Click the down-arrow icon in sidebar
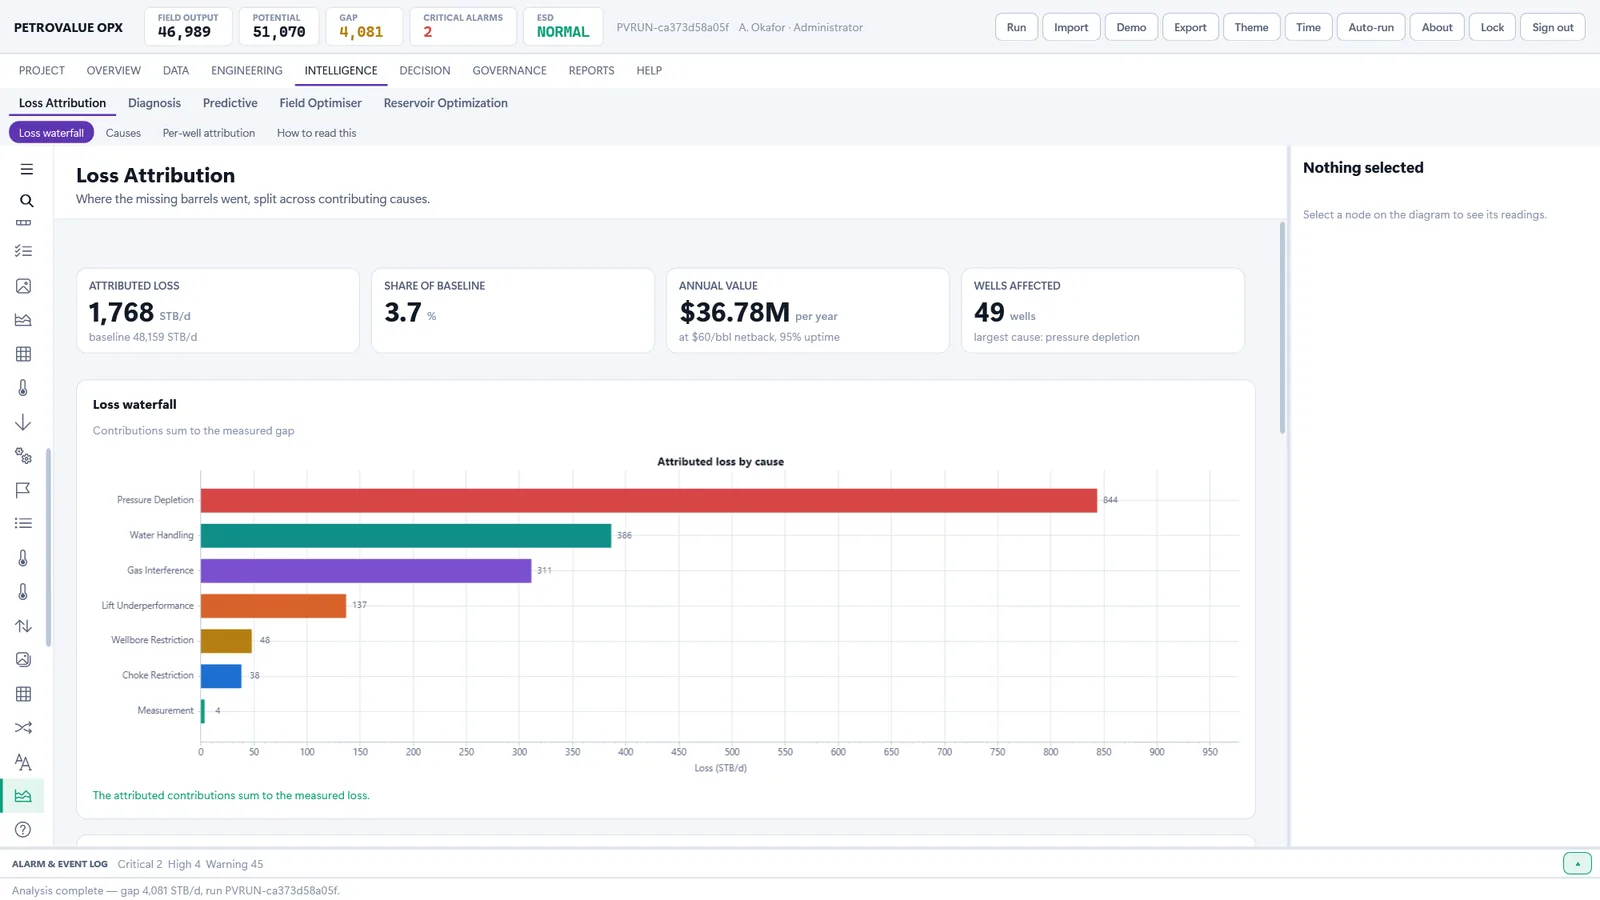The height and width of the screenshot is (900, 1600). tap(23, 422)
